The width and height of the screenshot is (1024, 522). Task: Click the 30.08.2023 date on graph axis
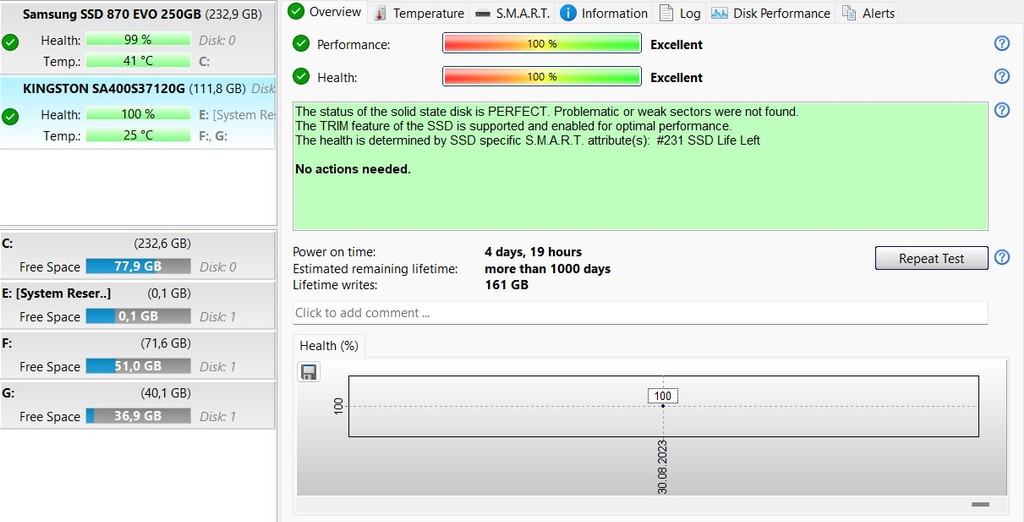coord(663,466)
